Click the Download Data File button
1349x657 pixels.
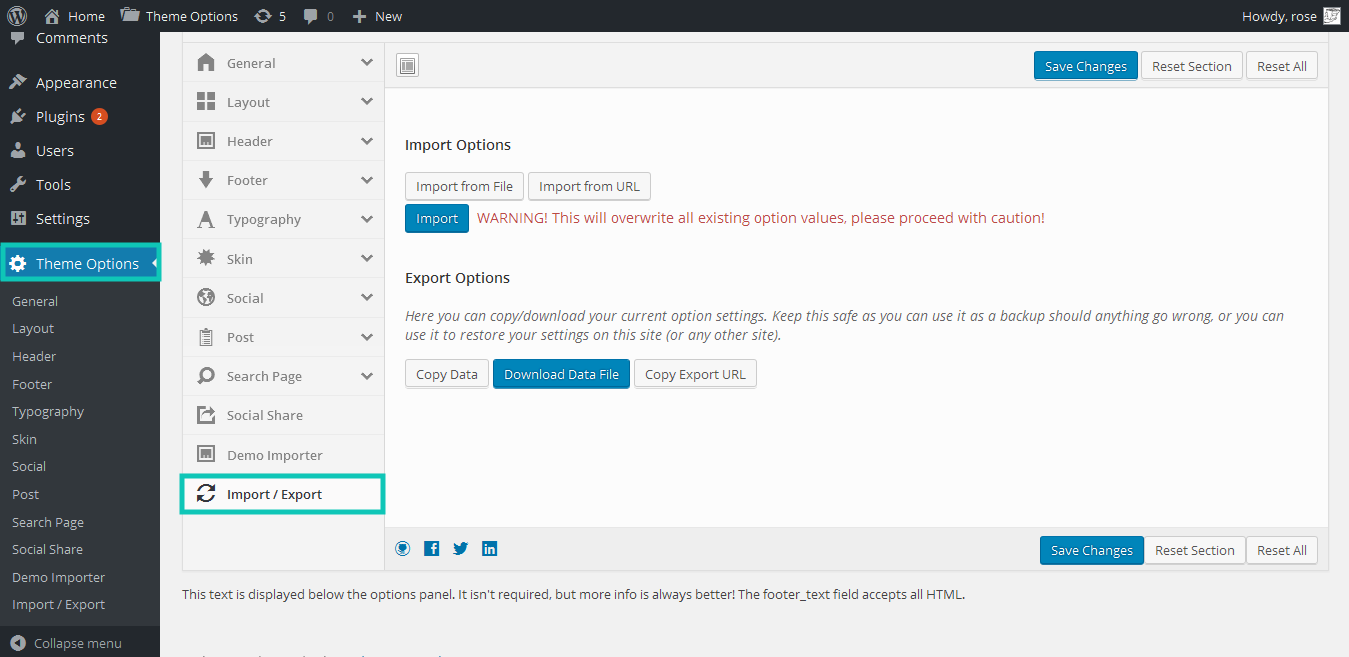tap(561, 374)
